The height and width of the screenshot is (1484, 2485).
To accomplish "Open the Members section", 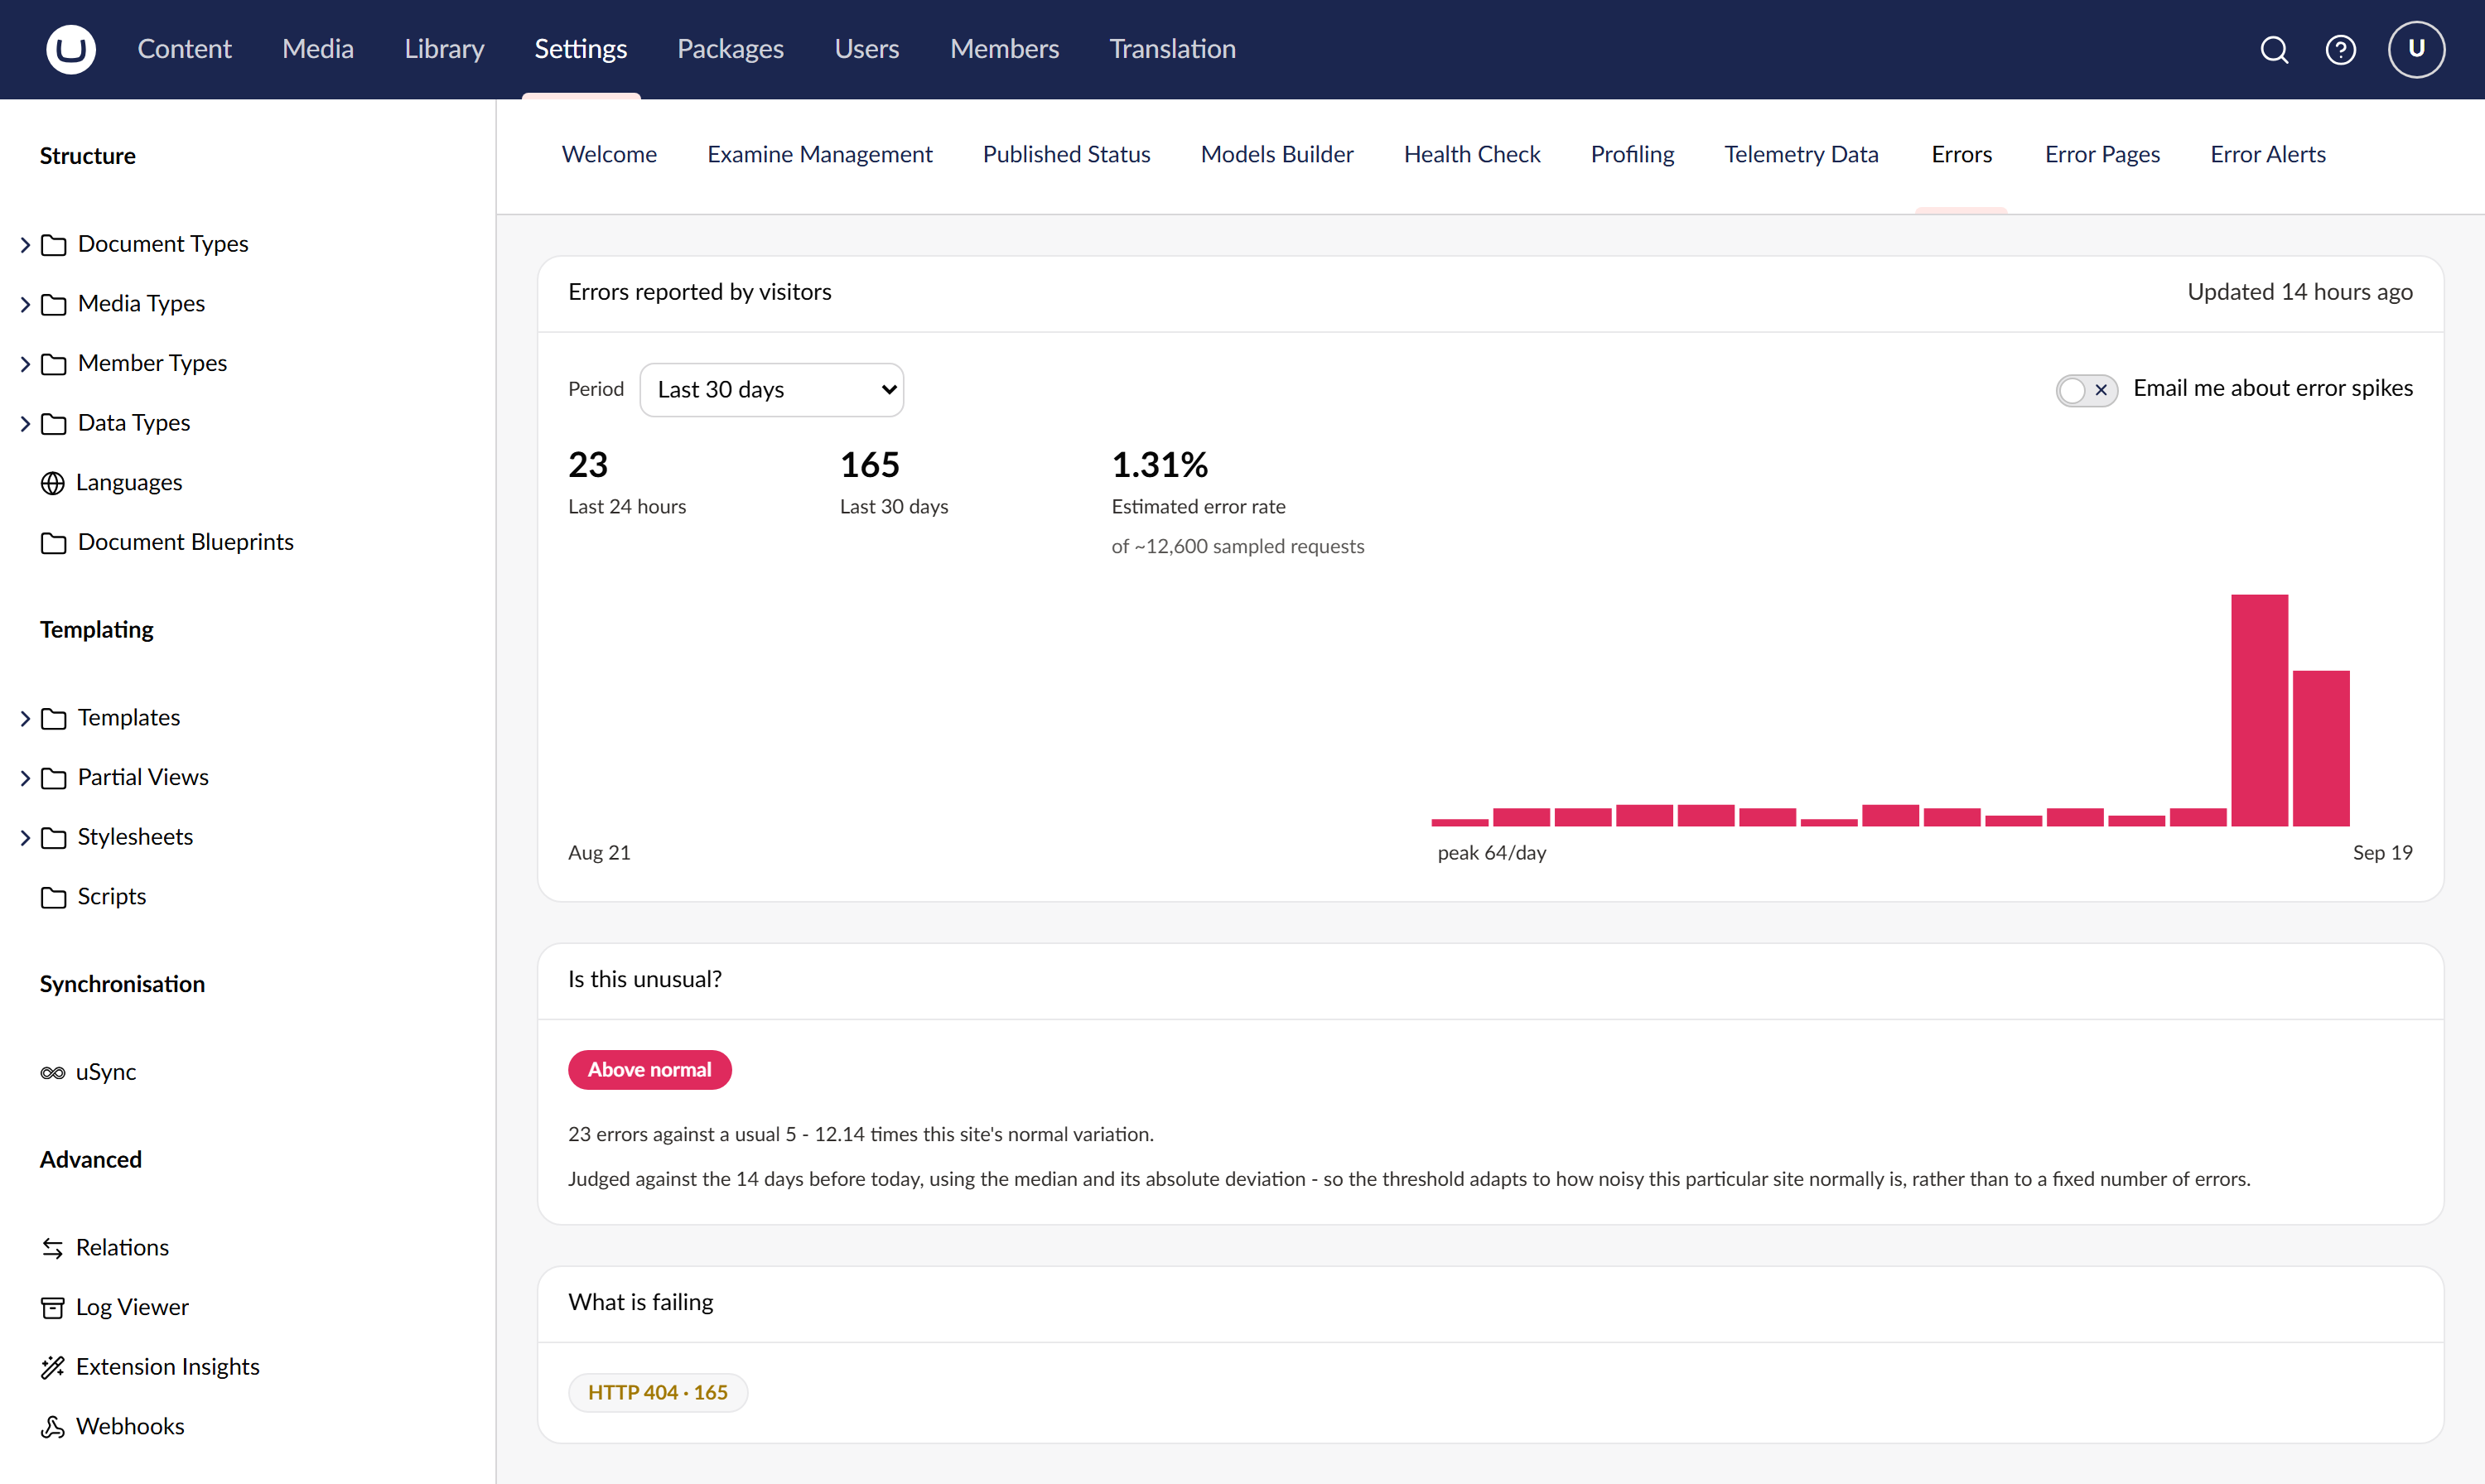I will (x=1004, y=49).
